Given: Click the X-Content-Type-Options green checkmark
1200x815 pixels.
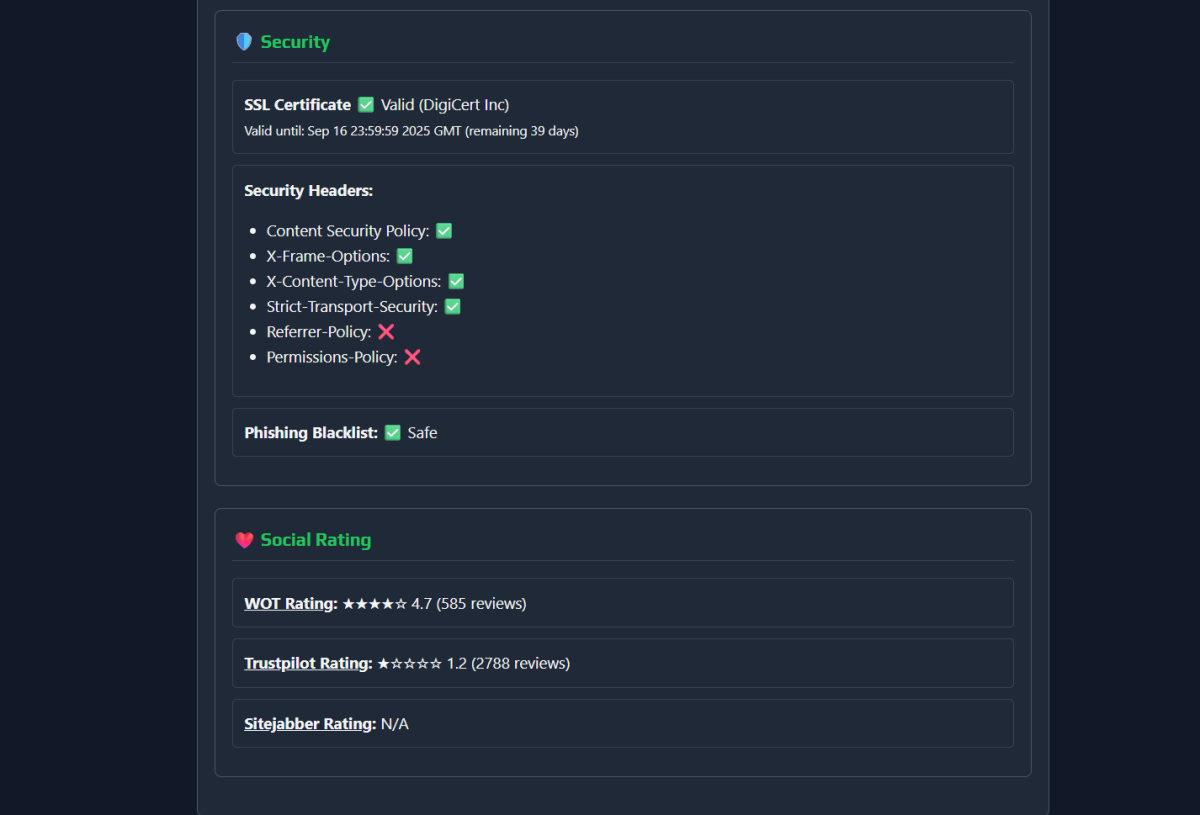Looking at the screenshot, I should tap(456, 282).
